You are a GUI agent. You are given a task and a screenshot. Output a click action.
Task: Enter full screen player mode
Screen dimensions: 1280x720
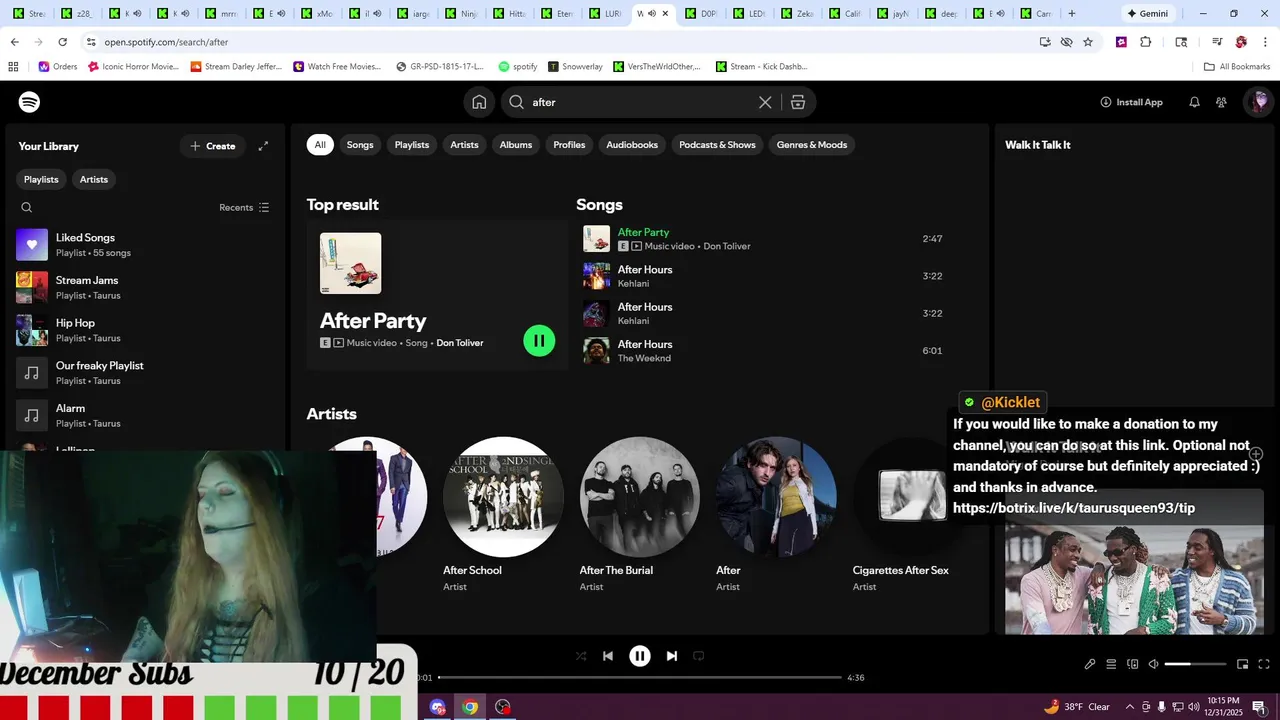coord(1264,664)
